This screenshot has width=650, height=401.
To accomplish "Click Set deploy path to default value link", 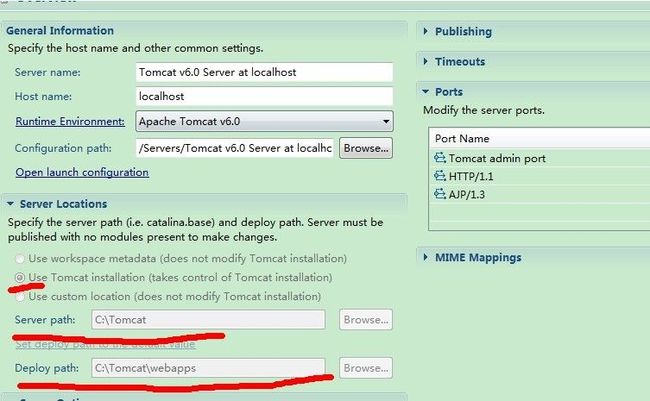I will coord(105,344).
